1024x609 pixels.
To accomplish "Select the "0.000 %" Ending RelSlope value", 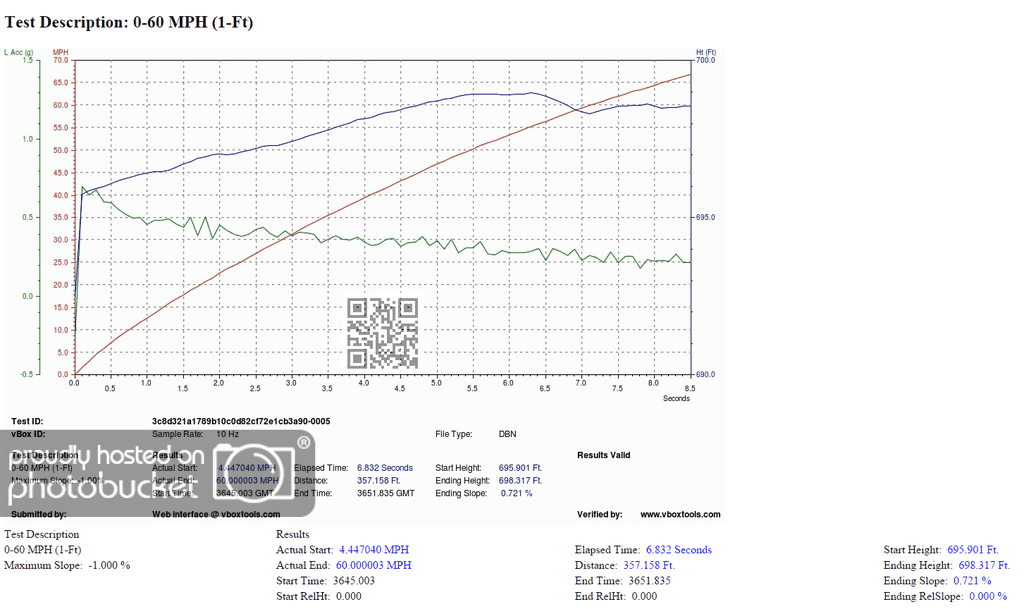I will 988,596.
